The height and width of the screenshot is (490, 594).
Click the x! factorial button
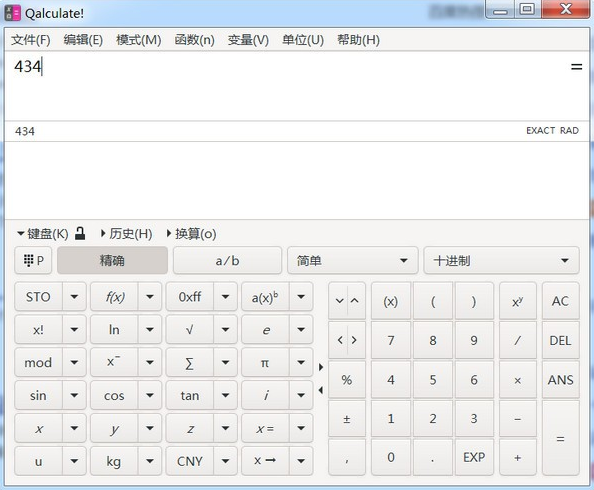tap(38, 330)
